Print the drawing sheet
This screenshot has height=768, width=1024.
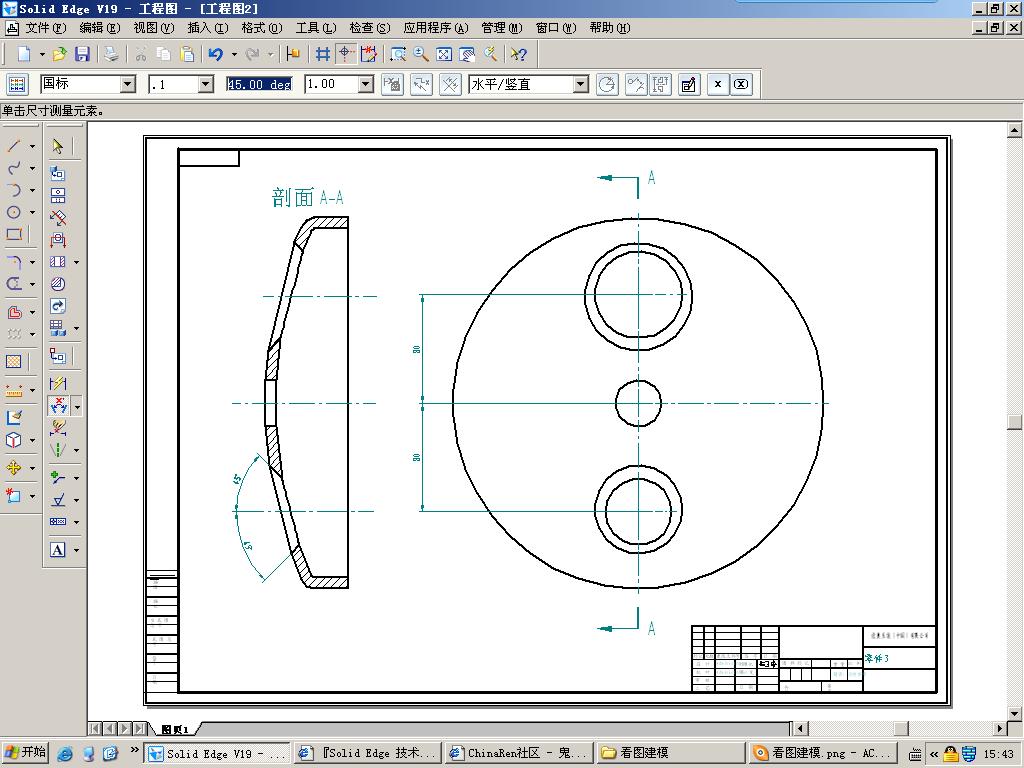(x=112, y=54)
